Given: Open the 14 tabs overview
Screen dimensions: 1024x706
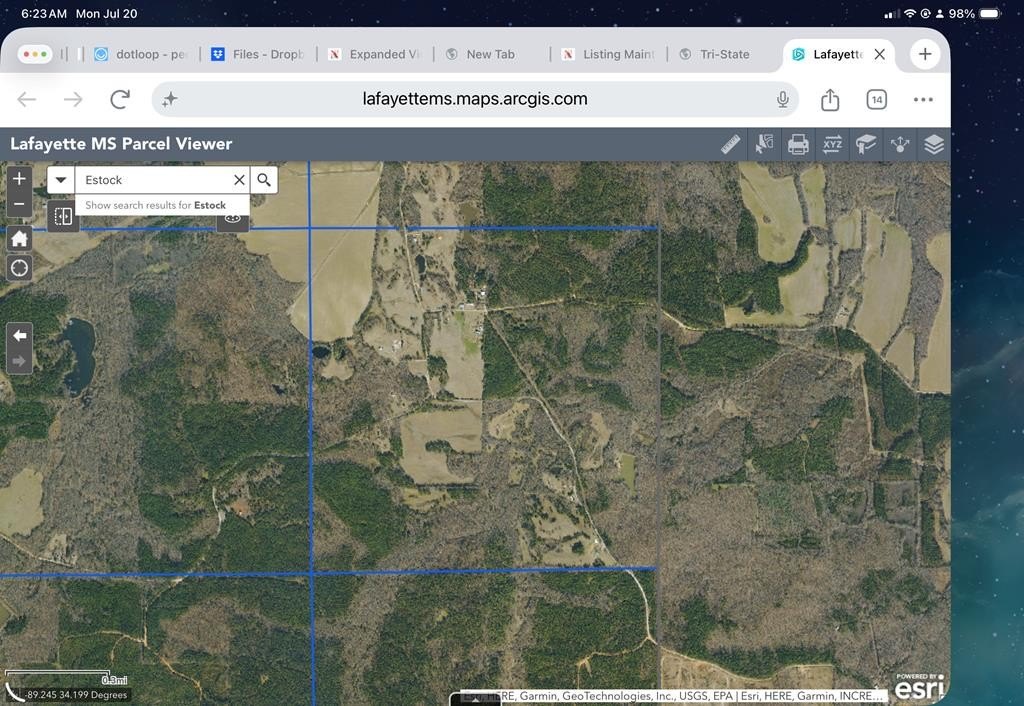Looking at the screenshot, I should tap(876, 99).
